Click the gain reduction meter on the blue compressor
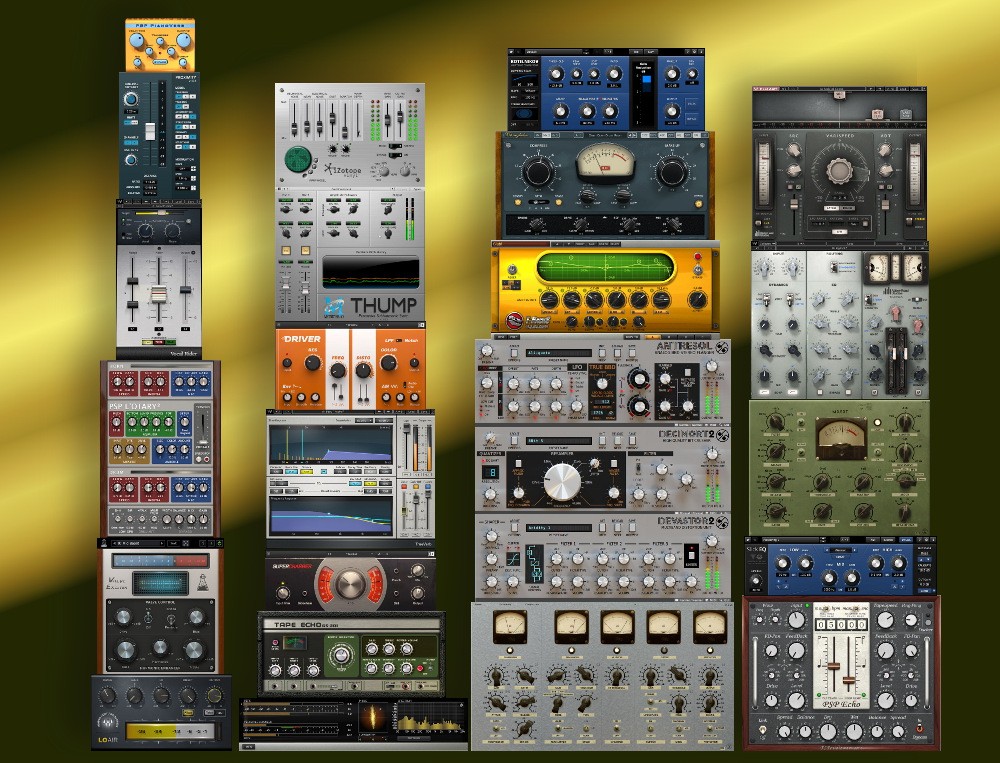The width and height of the screenshot is (1000, 763). pyautogui.click(x=642, y=96)
